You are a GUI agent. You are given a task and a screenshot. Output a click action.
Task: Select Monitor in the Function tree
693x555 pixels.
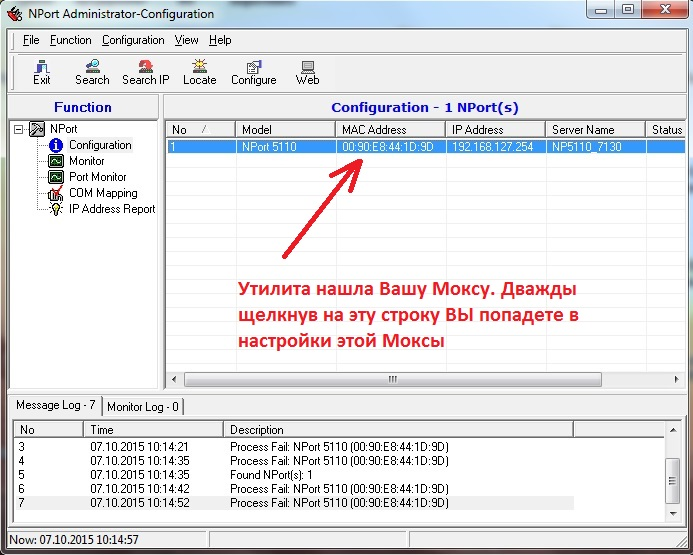pyautogui.click(x=86, y=161)
